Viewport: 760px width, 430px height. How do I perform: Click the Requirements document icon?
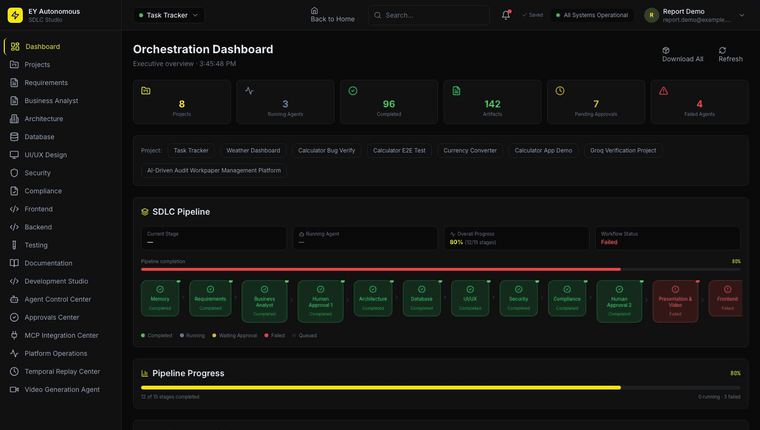click(x=15, y=82)
